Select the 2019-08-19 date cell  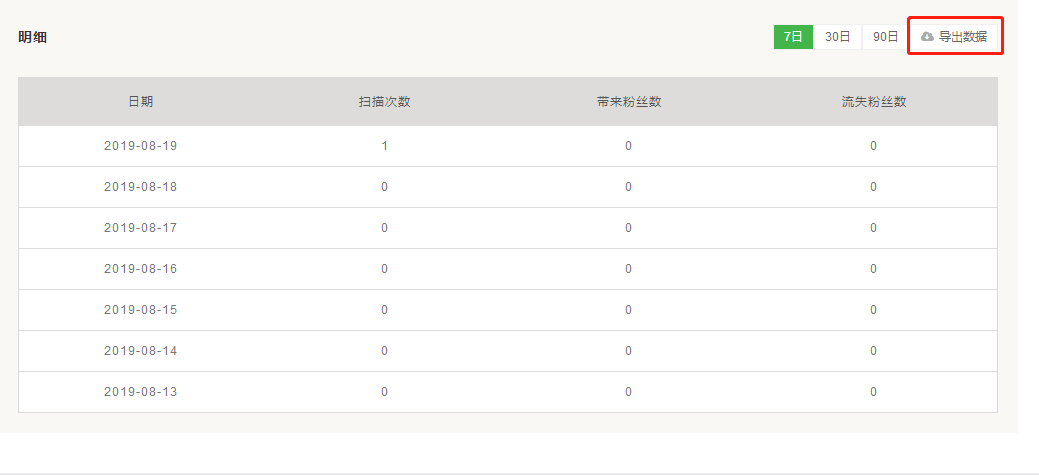click(x=140, y=146)
